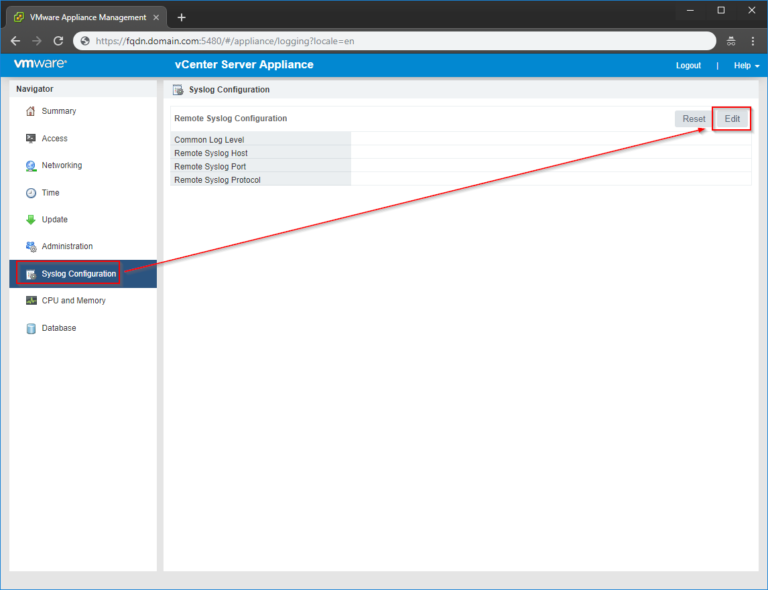The image size is (768, 590).
Task: Click the Access monitor icon
Action: (x=31, y=138)
